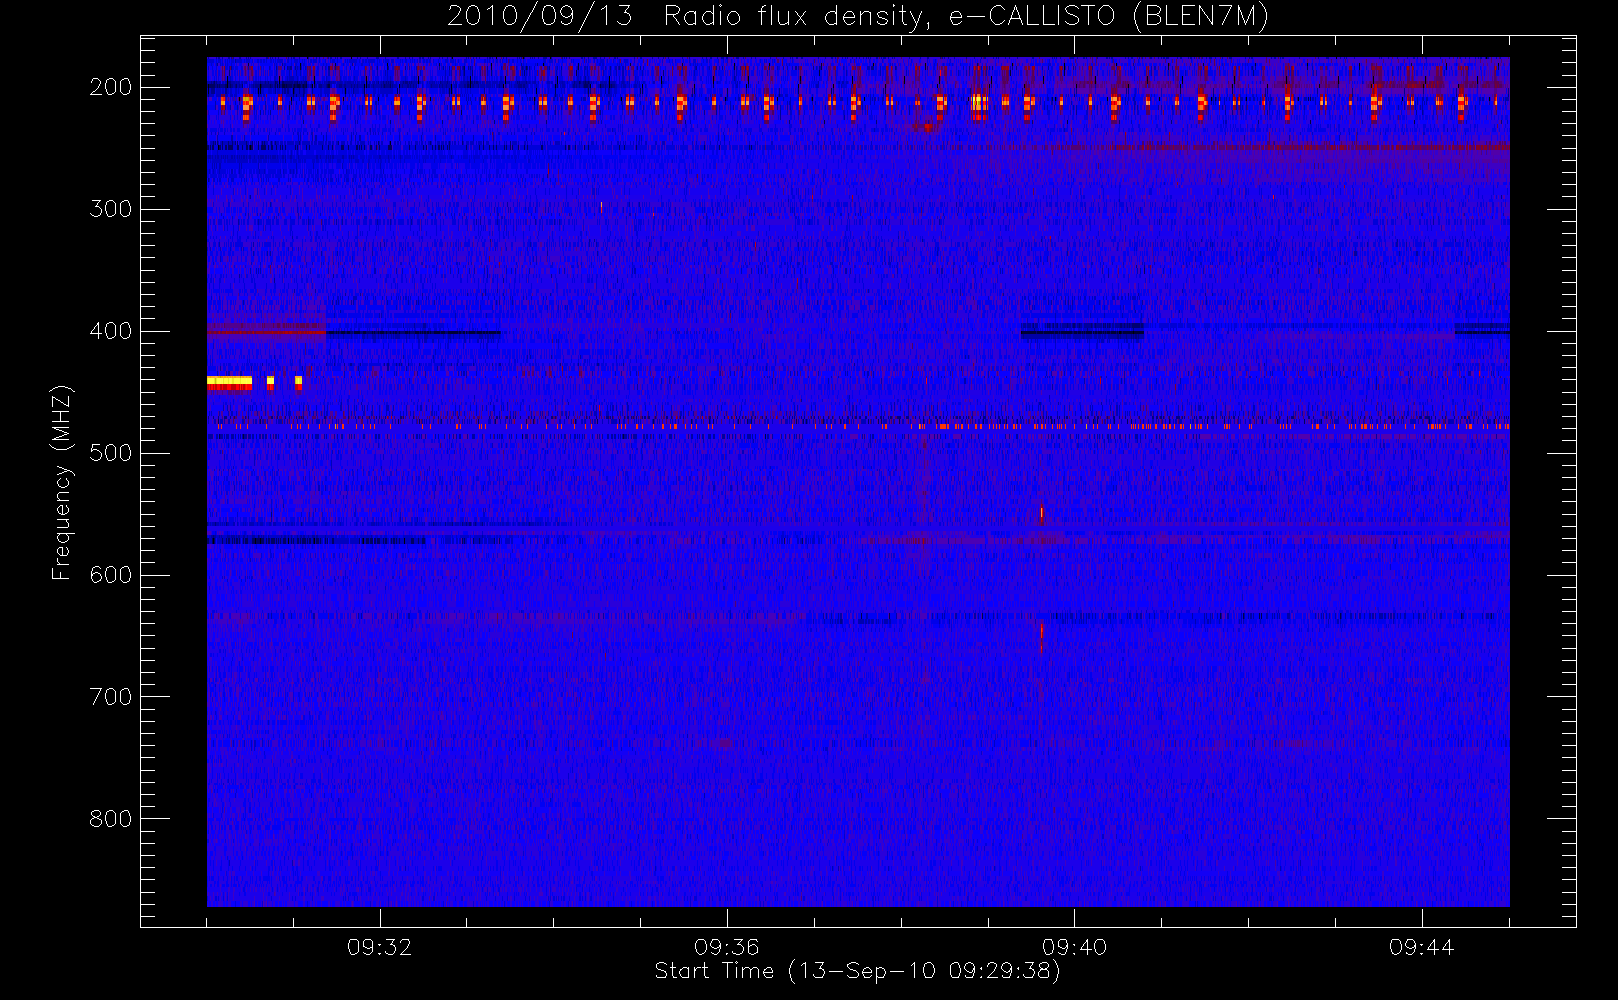Click the 09:36 time tick label

(727, 947)
